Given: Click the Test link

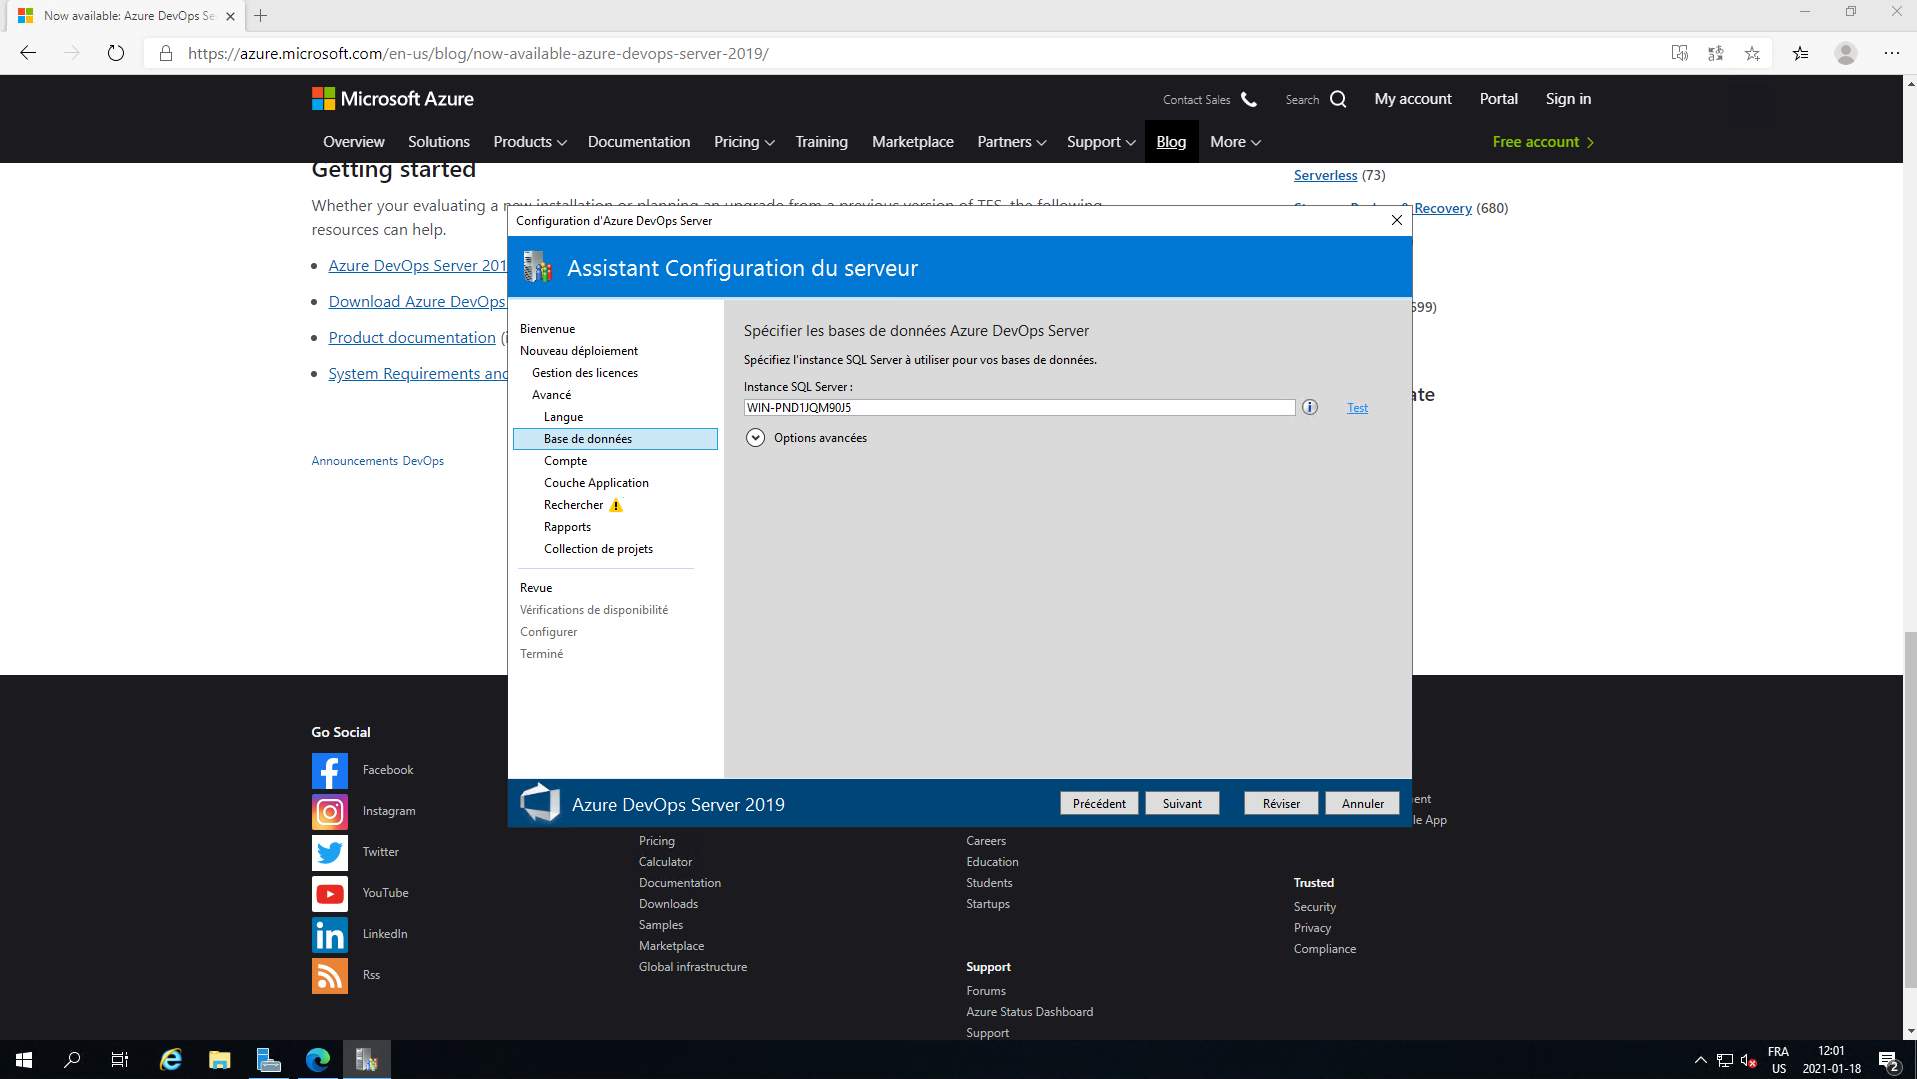Looking at the screenshot, I should click(1357, 408).
